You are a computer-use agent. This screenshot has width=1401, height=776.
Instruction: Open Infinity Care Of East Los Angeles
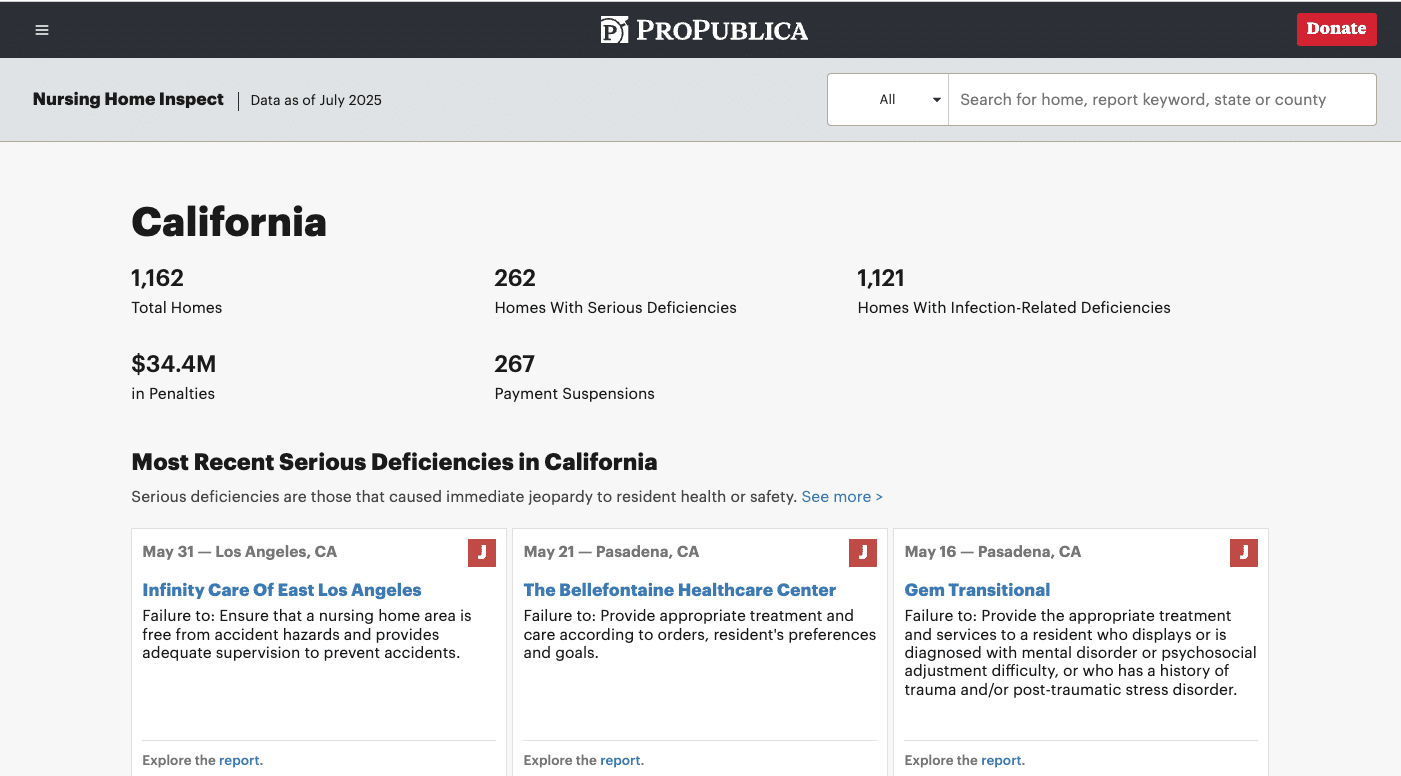[281, 590]
